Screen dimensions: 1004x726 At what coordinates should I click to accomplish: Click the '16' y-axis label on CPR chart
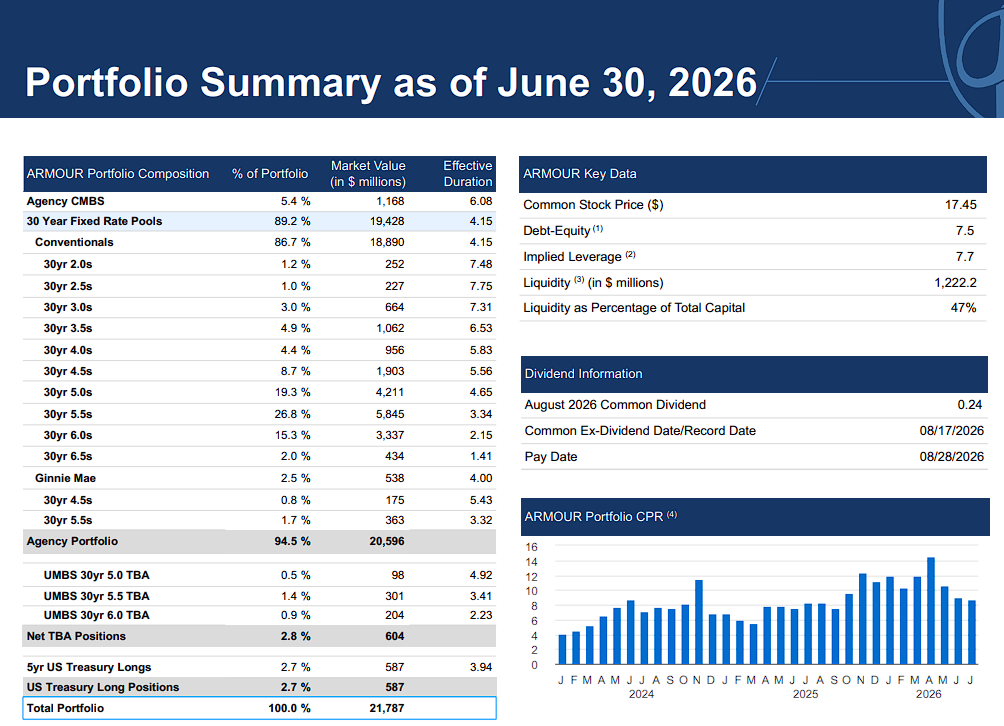click(531, 547)
